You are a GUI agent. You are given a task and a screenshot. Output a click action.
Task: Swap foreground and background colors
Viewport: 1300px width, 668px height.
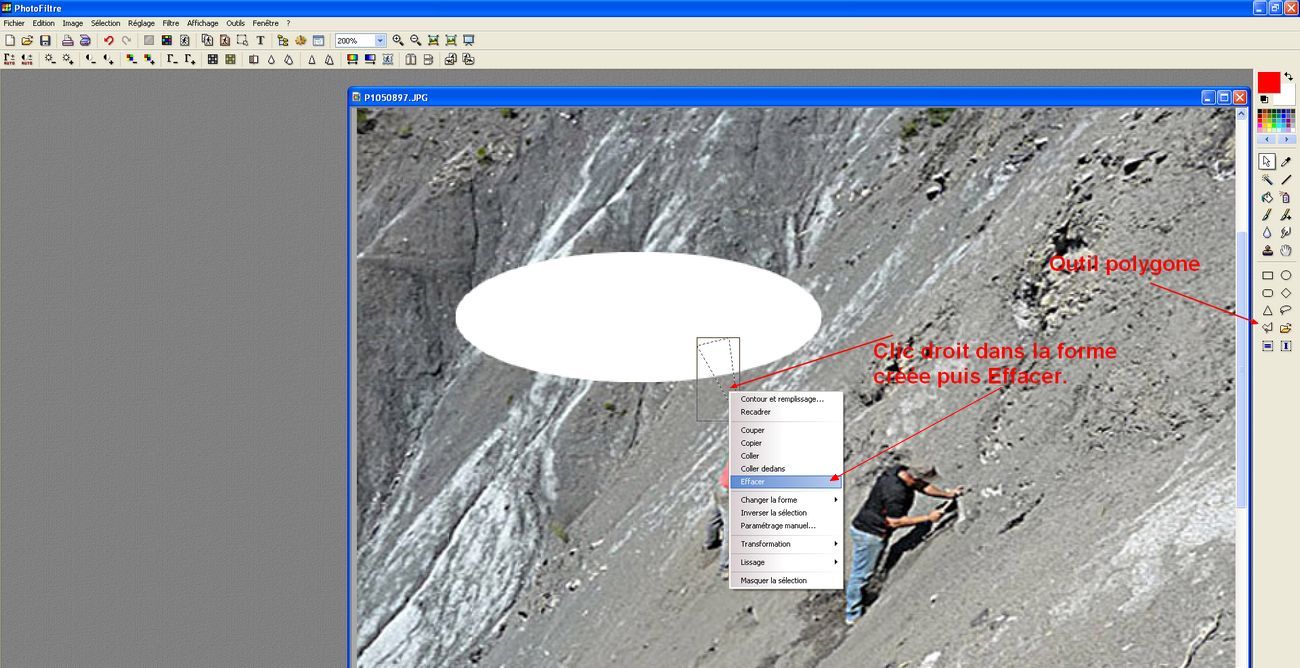[1288, 76]
